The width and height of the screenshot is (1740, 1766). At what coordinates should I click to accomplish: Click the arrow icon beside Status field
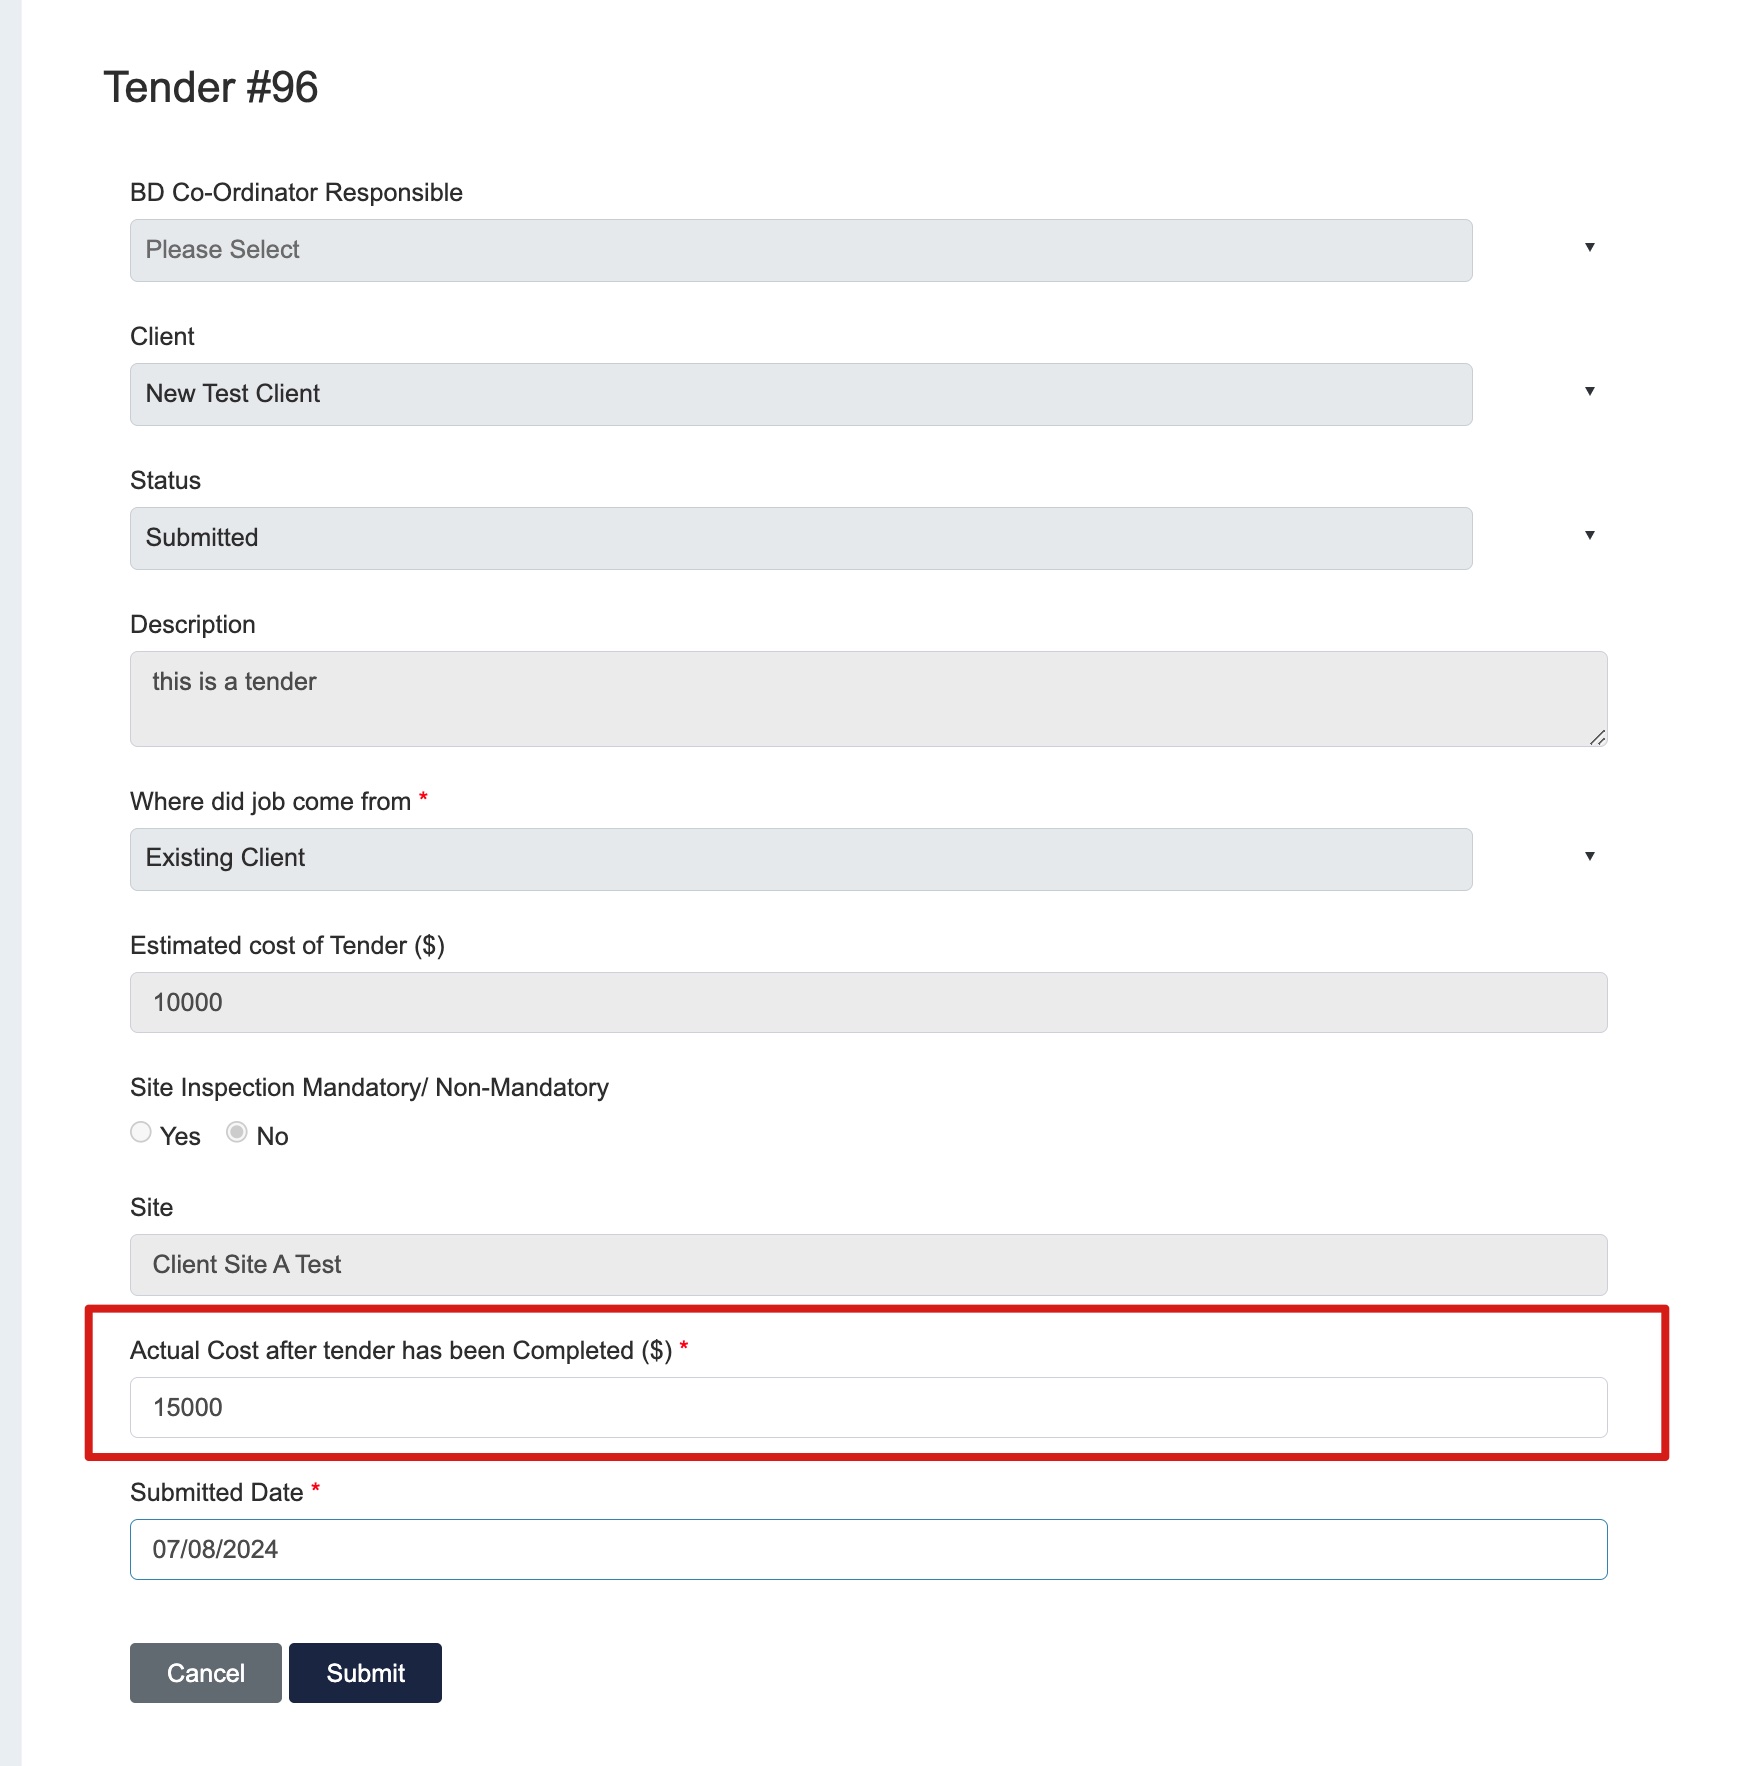(1589, 535)
